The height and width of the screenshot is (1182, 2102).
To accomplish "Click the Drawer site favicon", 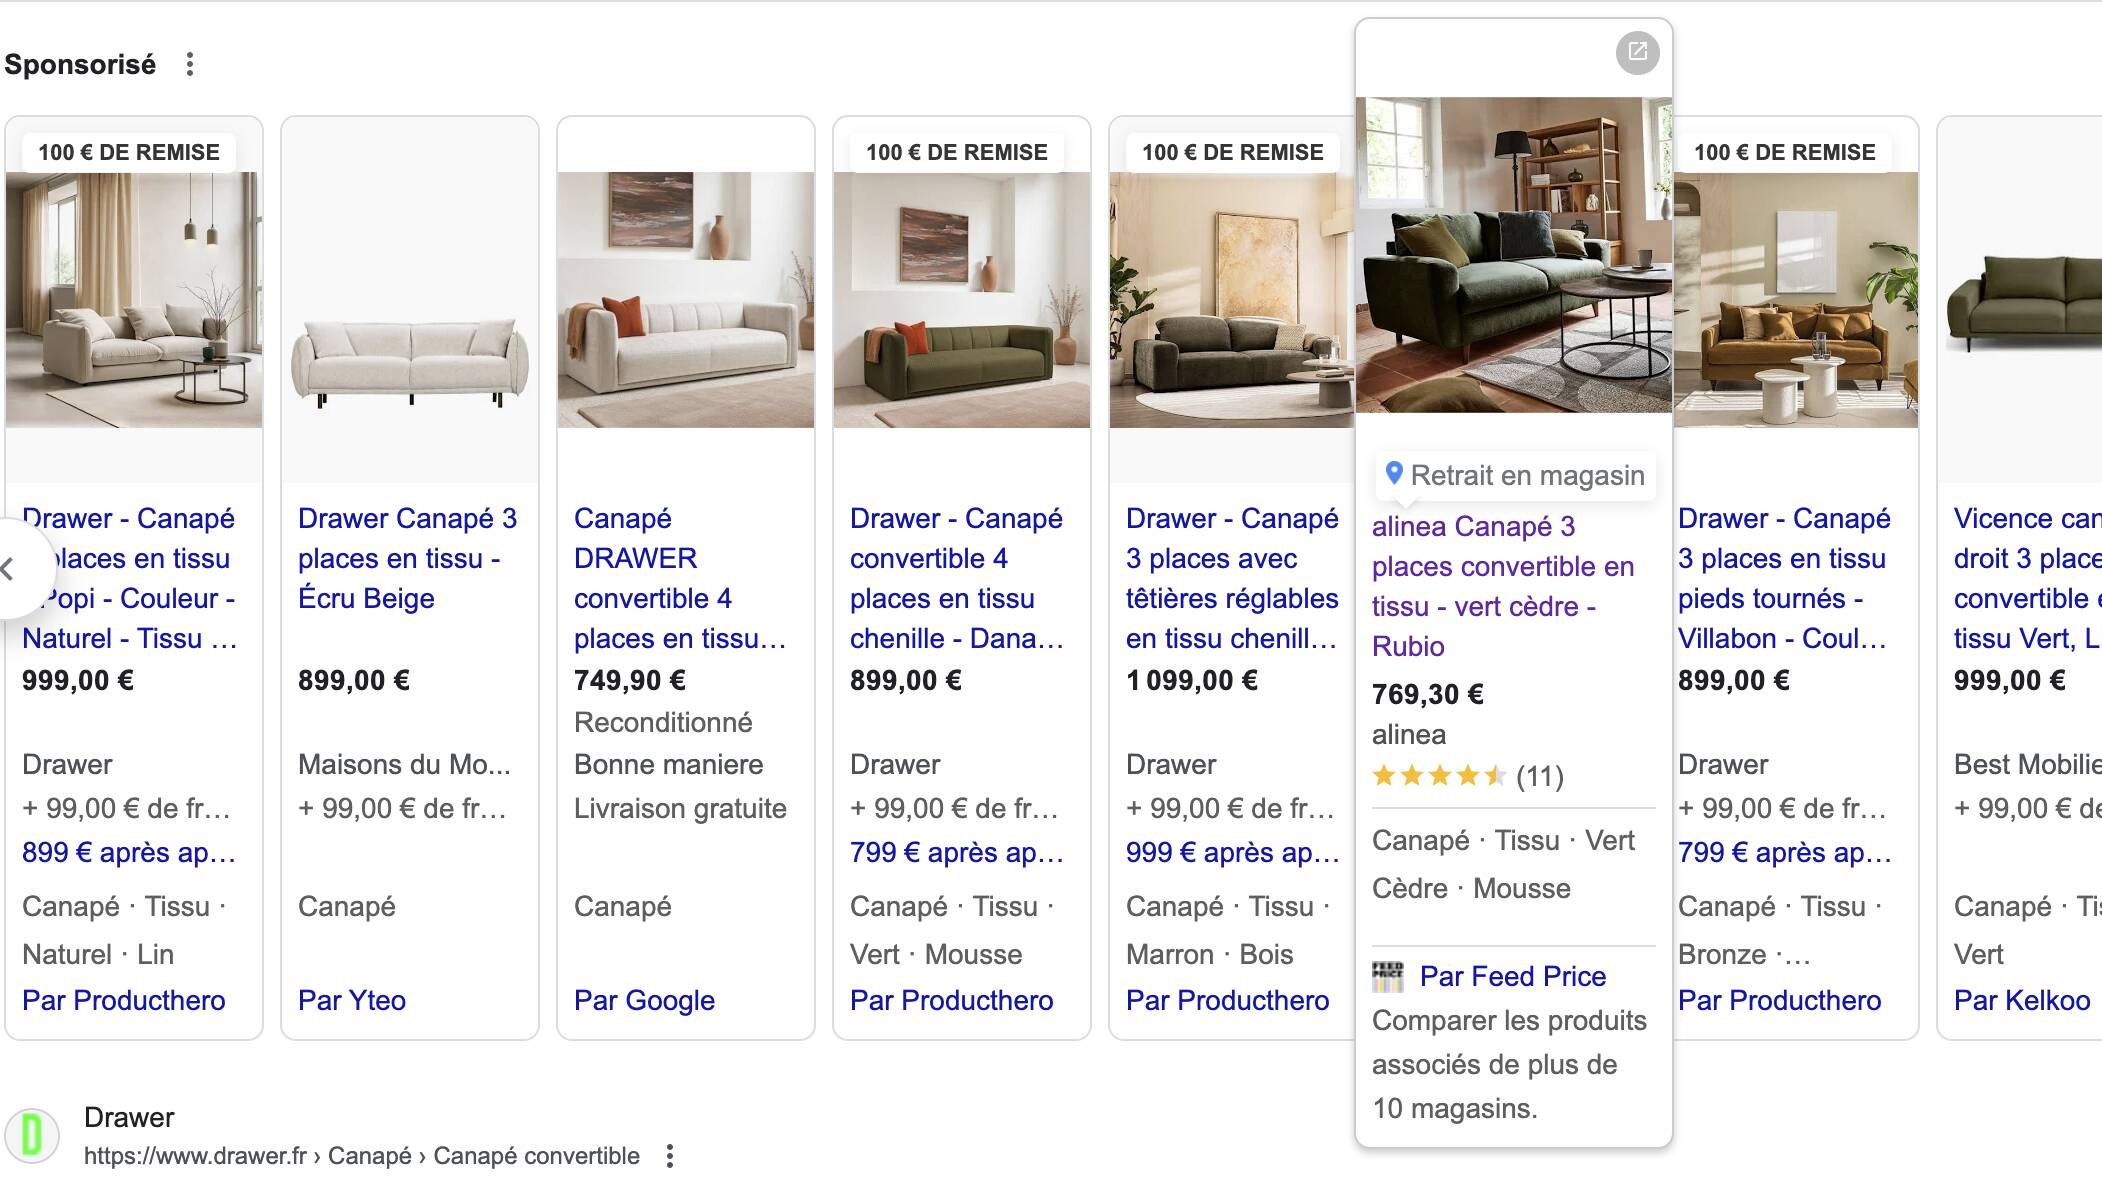I will 32,1136.
